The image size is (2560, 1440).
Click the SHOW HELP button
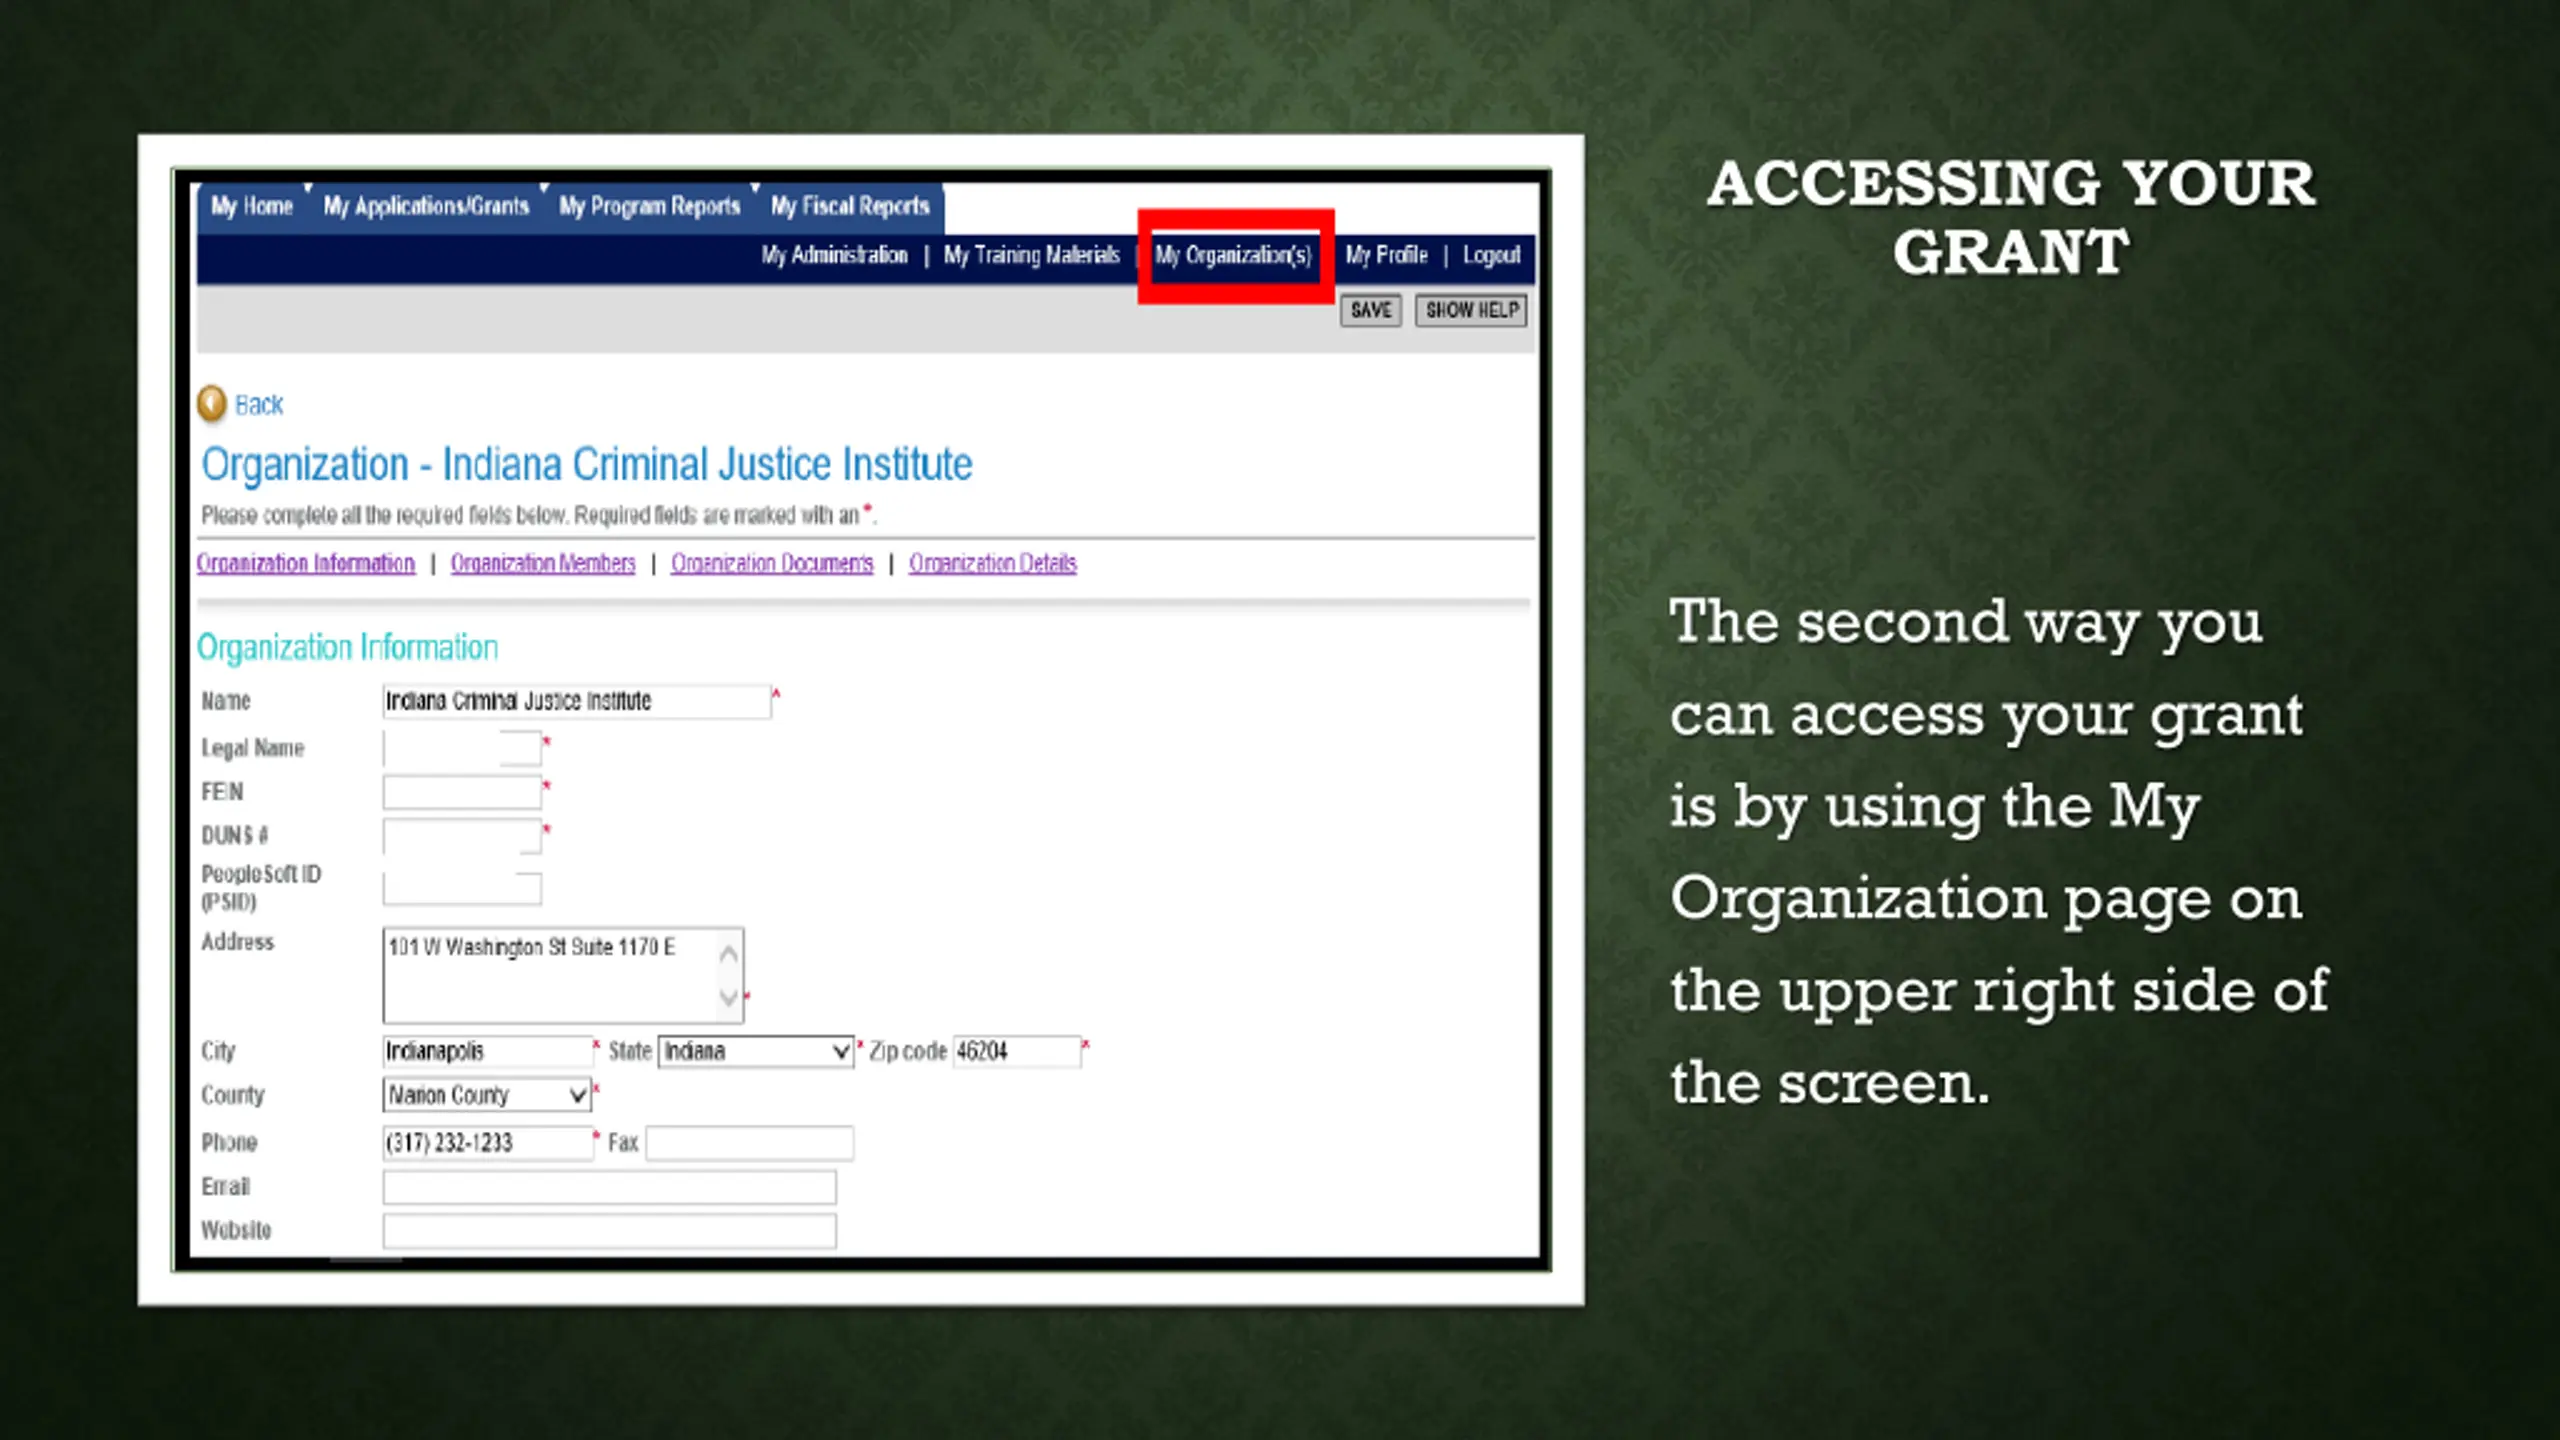[x=1471, y=310]
